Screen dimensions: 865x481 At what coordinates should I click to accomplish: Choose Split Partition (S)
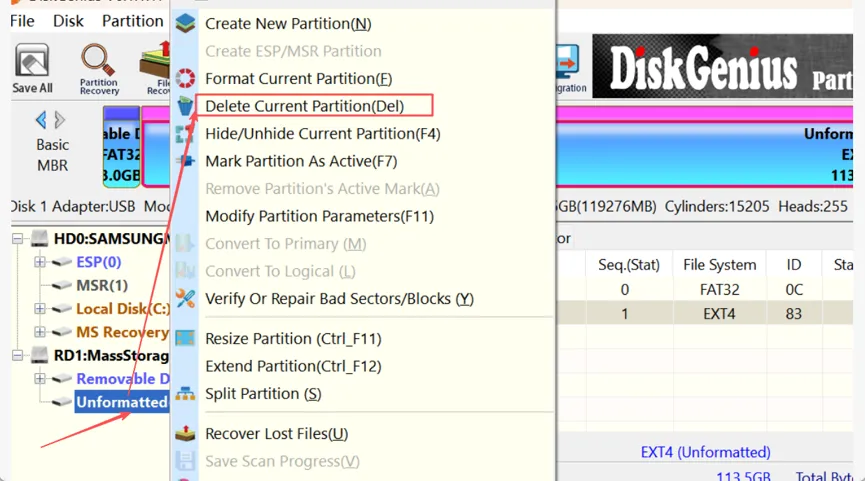(263, 393)
